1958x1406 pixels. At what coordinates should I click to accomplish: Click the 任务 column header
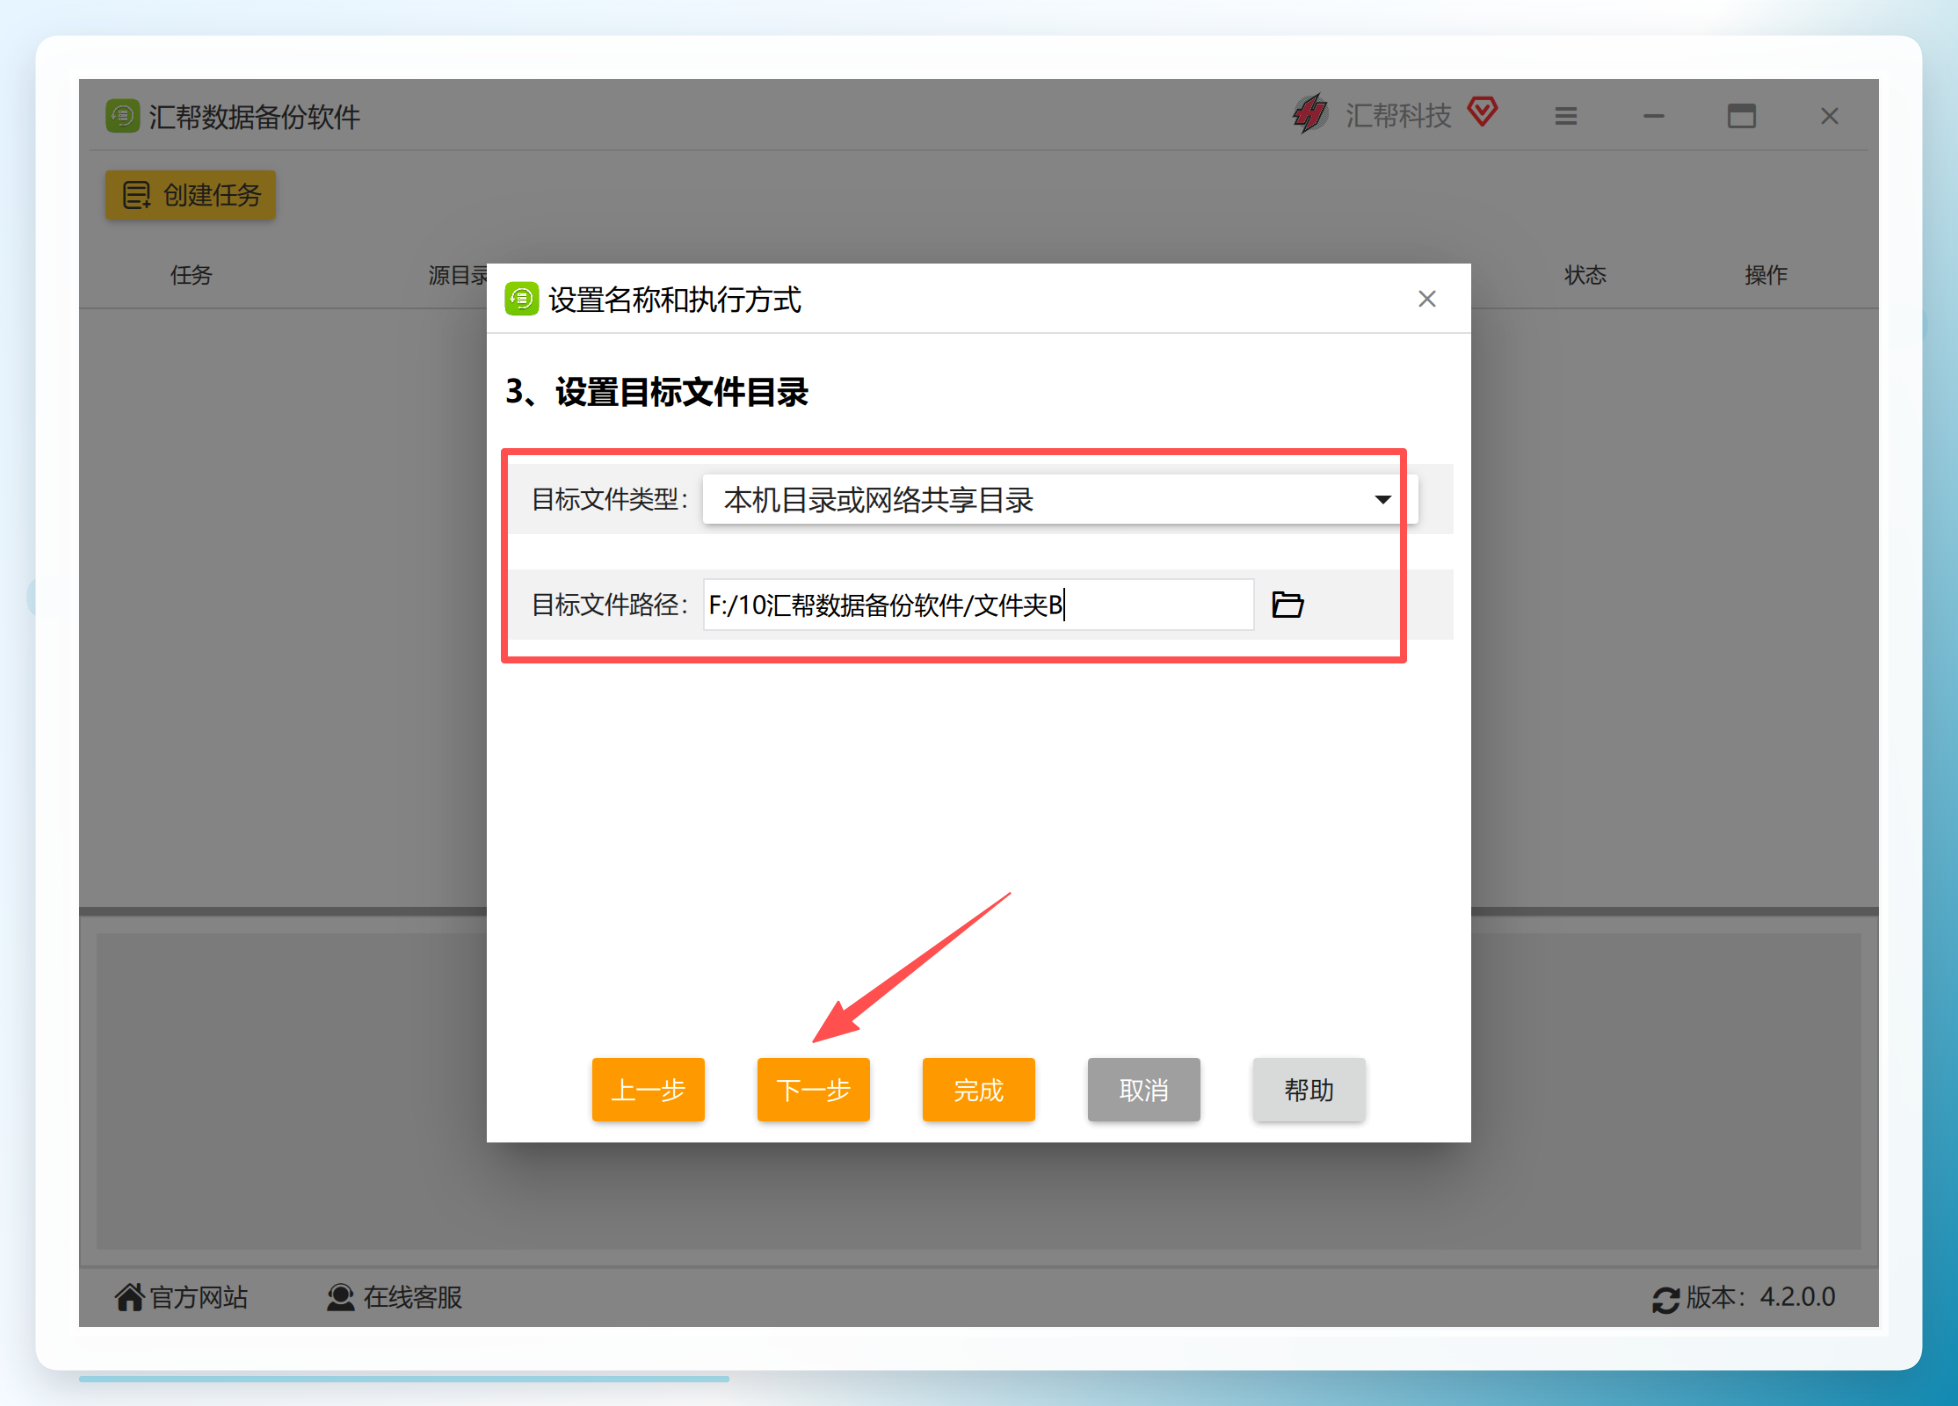tap(191, 275)
